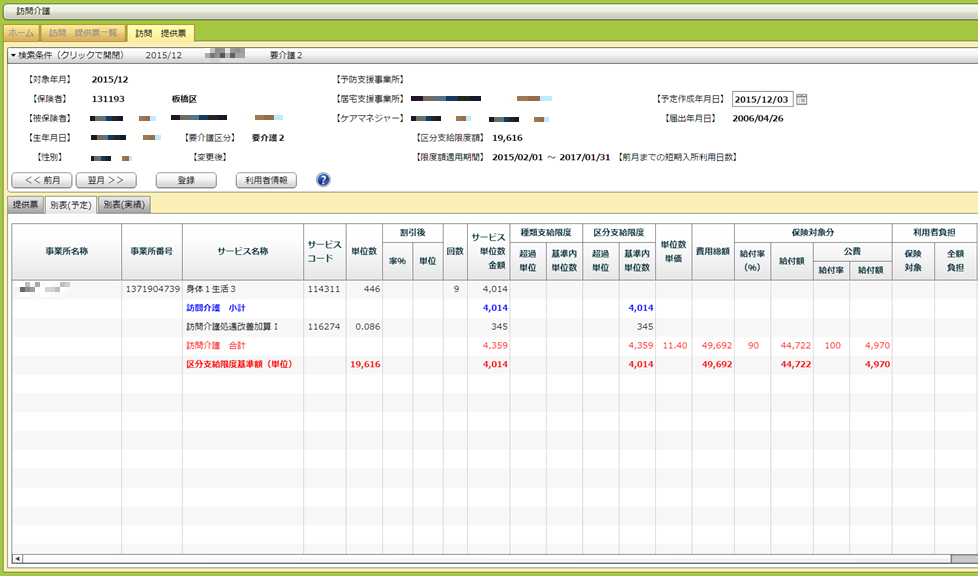Collapse the 検索条件 search conditions panel
Screen dimensions: 978x576
click(x=14, y=55)
